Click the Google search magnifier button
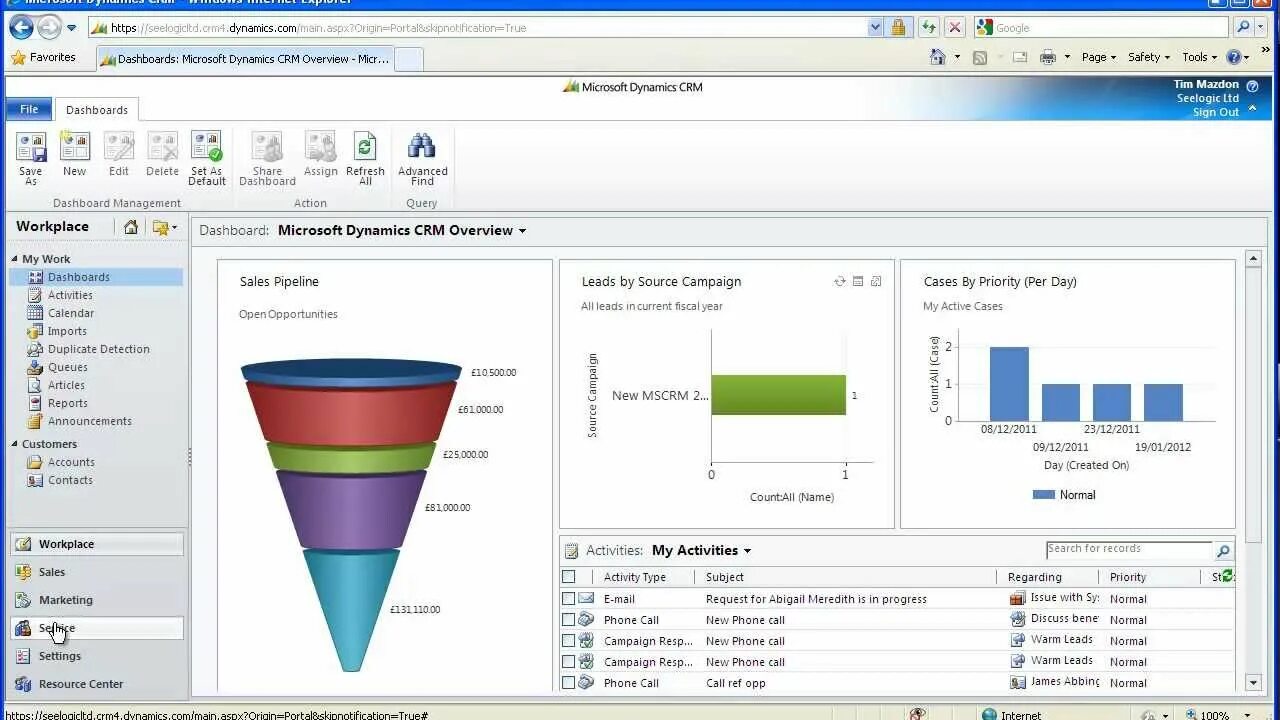The height and width of the screenshot is (720, 1280). point(1243,28)
